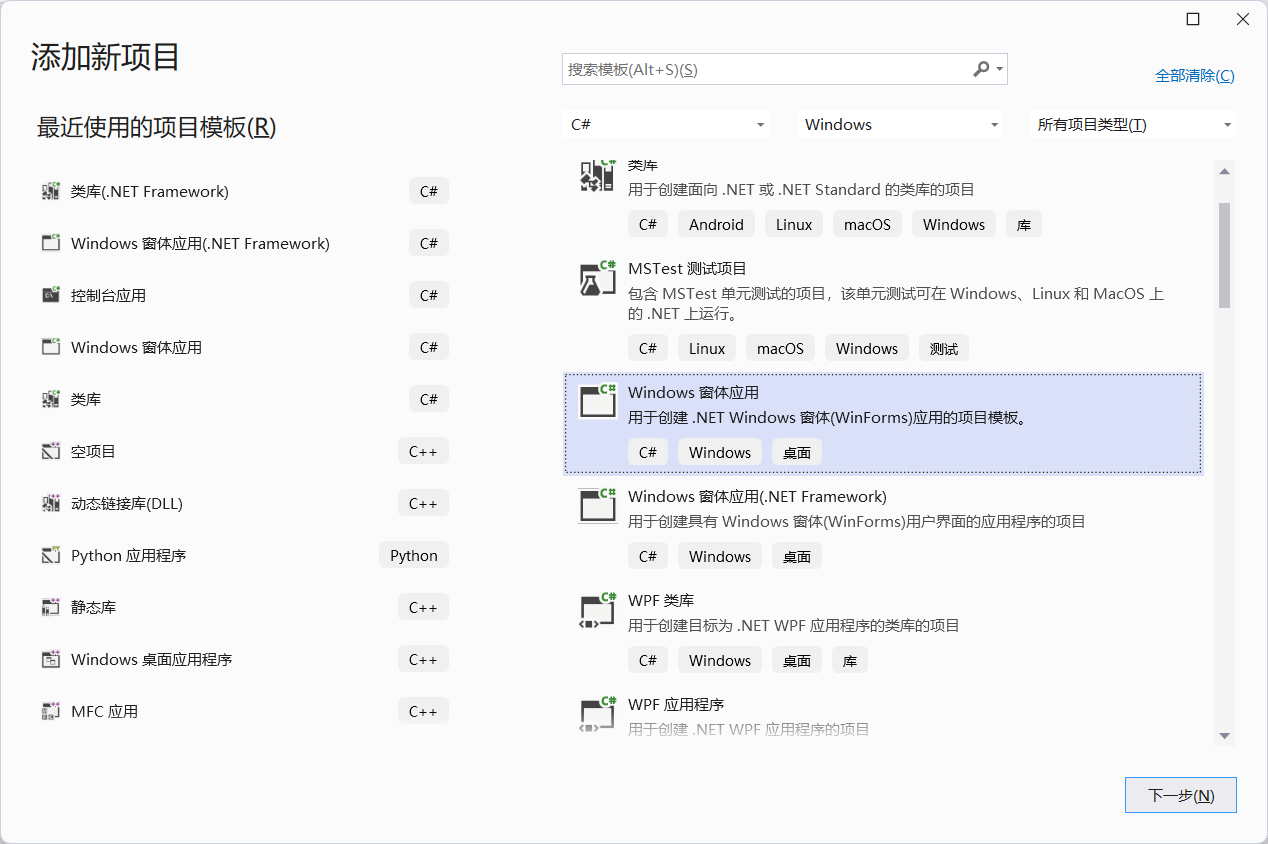
Task: Click the 类库(.NET Framework) recent template icon
Action: 51,191
